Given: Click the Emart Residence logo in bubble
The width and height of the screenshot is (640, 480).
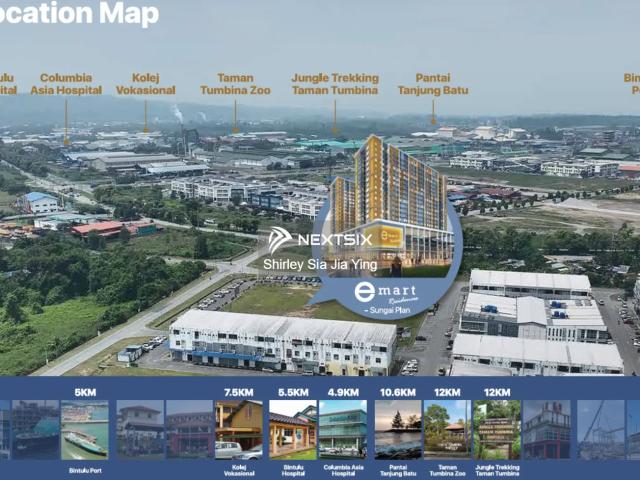Looking at the screenshot, I should point(386,293).
